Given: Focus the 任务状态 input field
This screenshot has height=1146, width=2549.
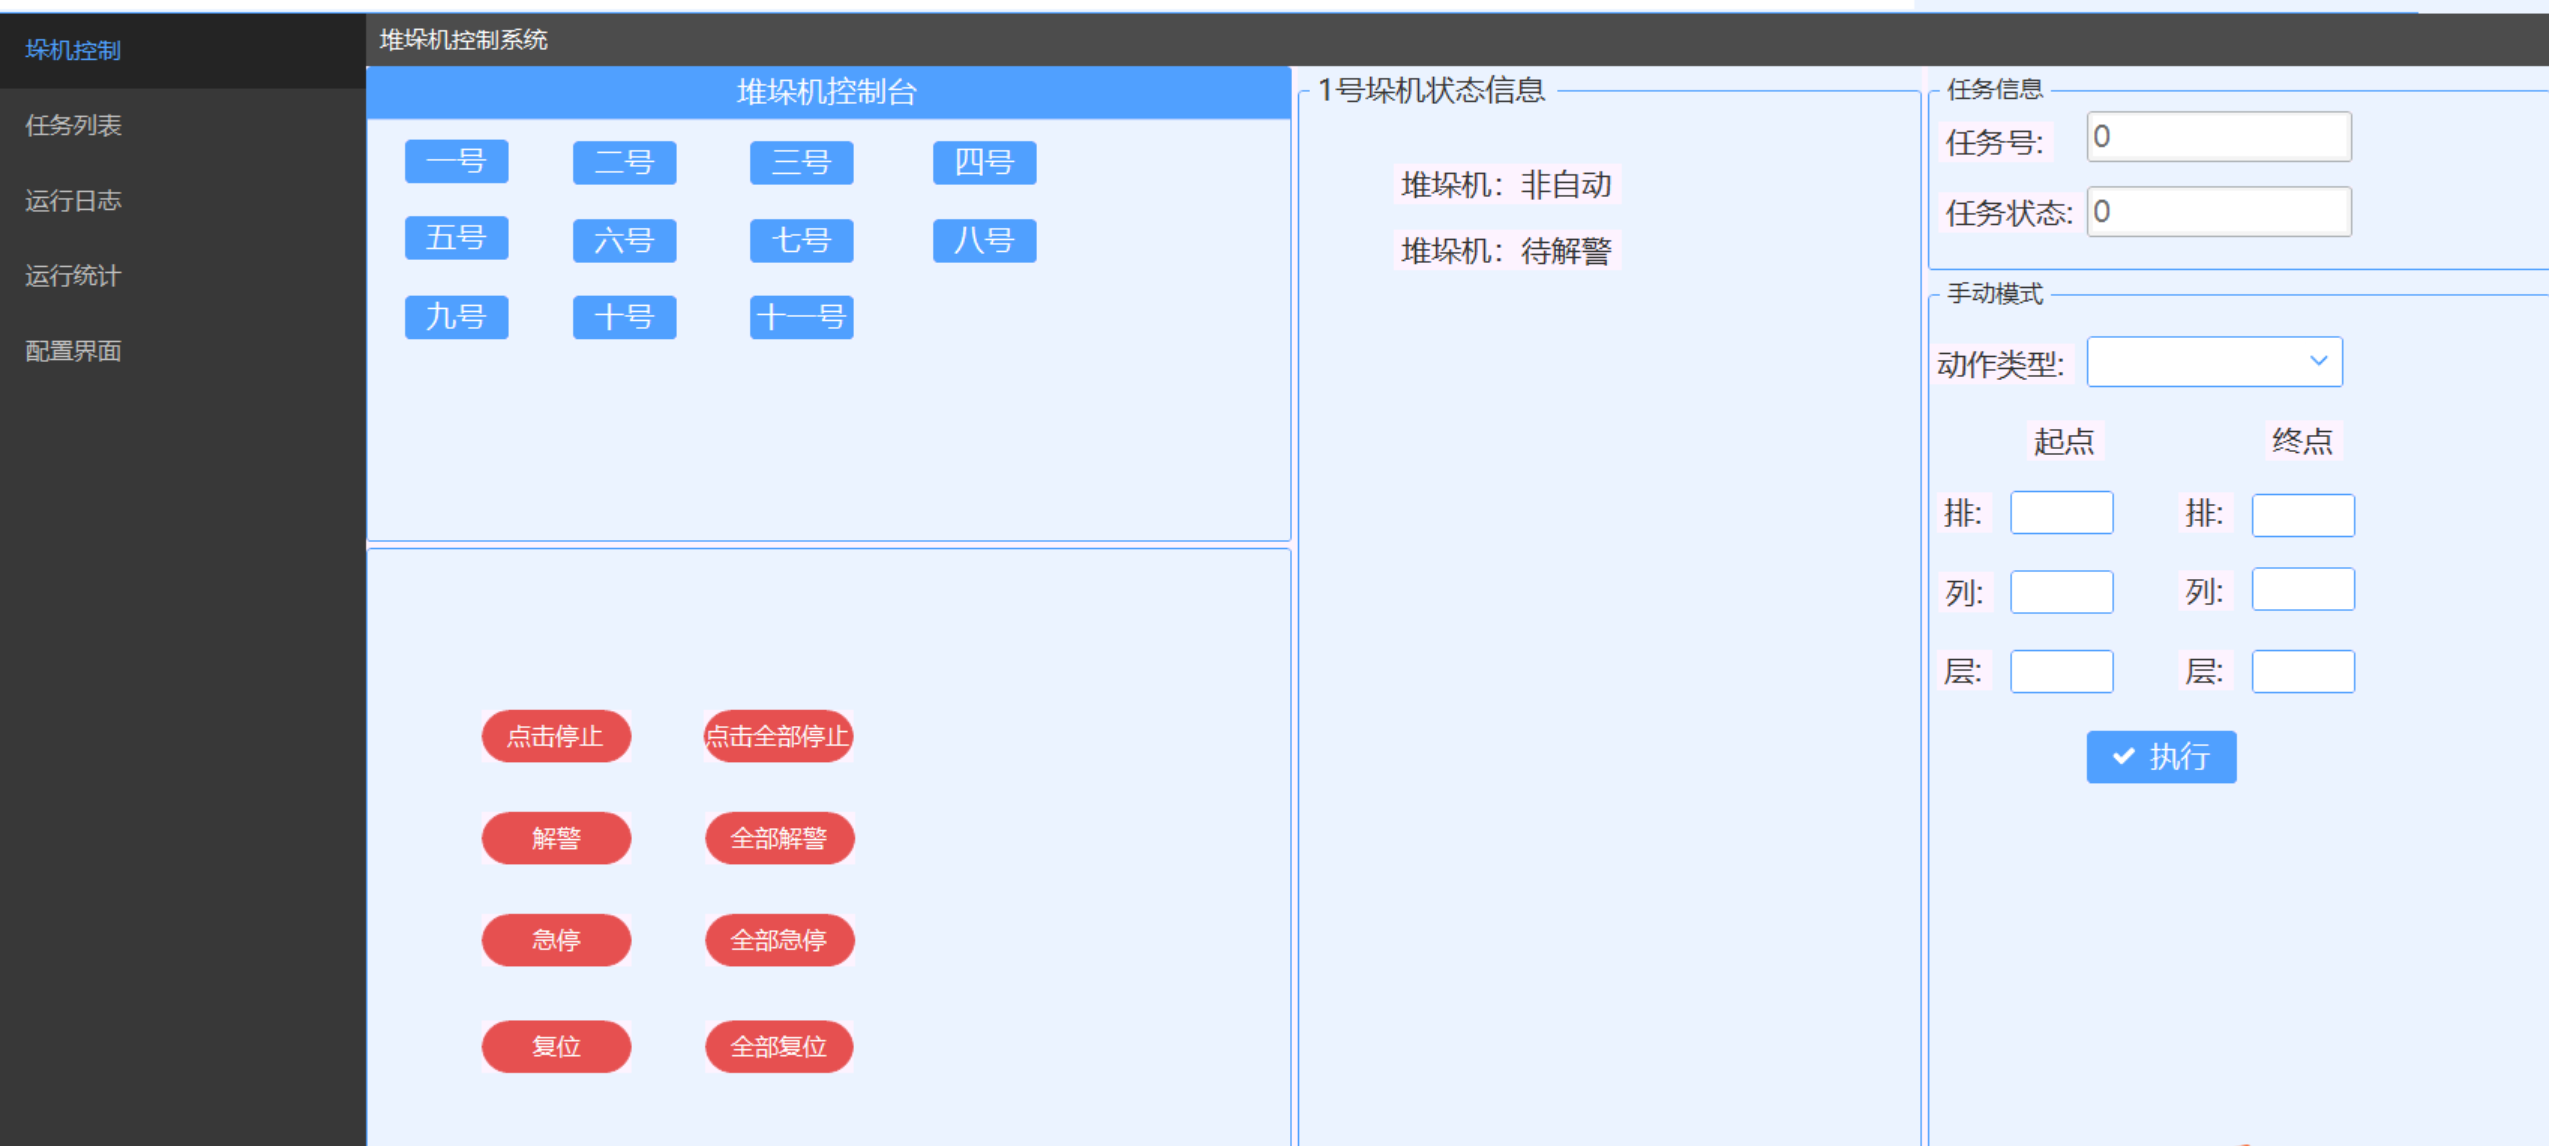Looking at the screenshot, I should click(x=2219, y=212).
